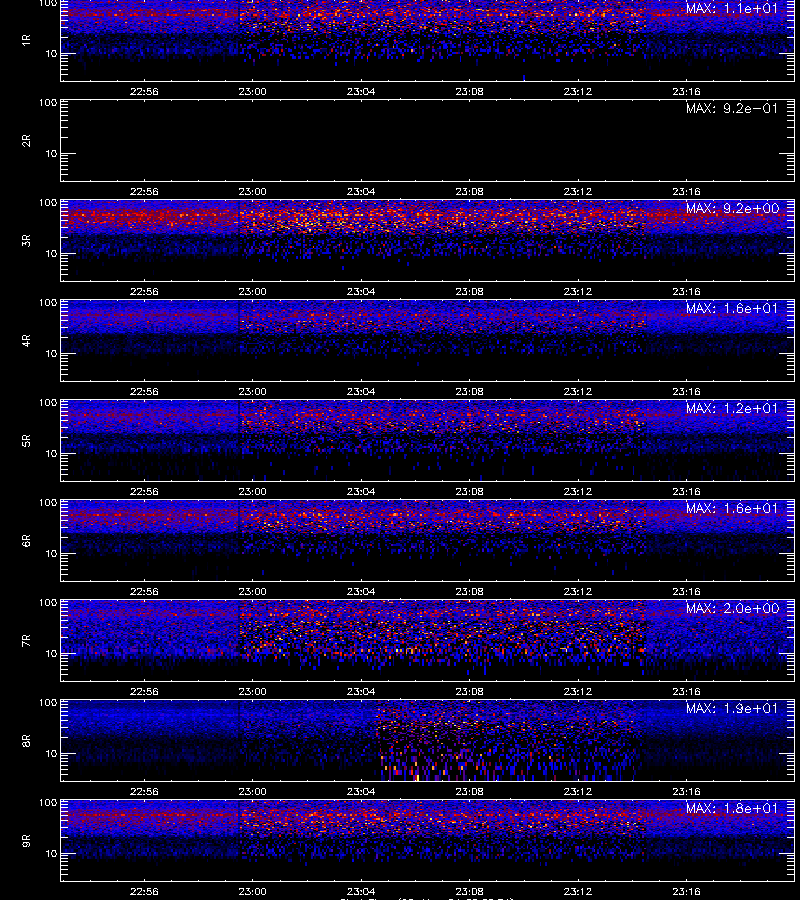Click the 4R panel axis label
This screenshot has height=900, width=800.
(26, 340)
